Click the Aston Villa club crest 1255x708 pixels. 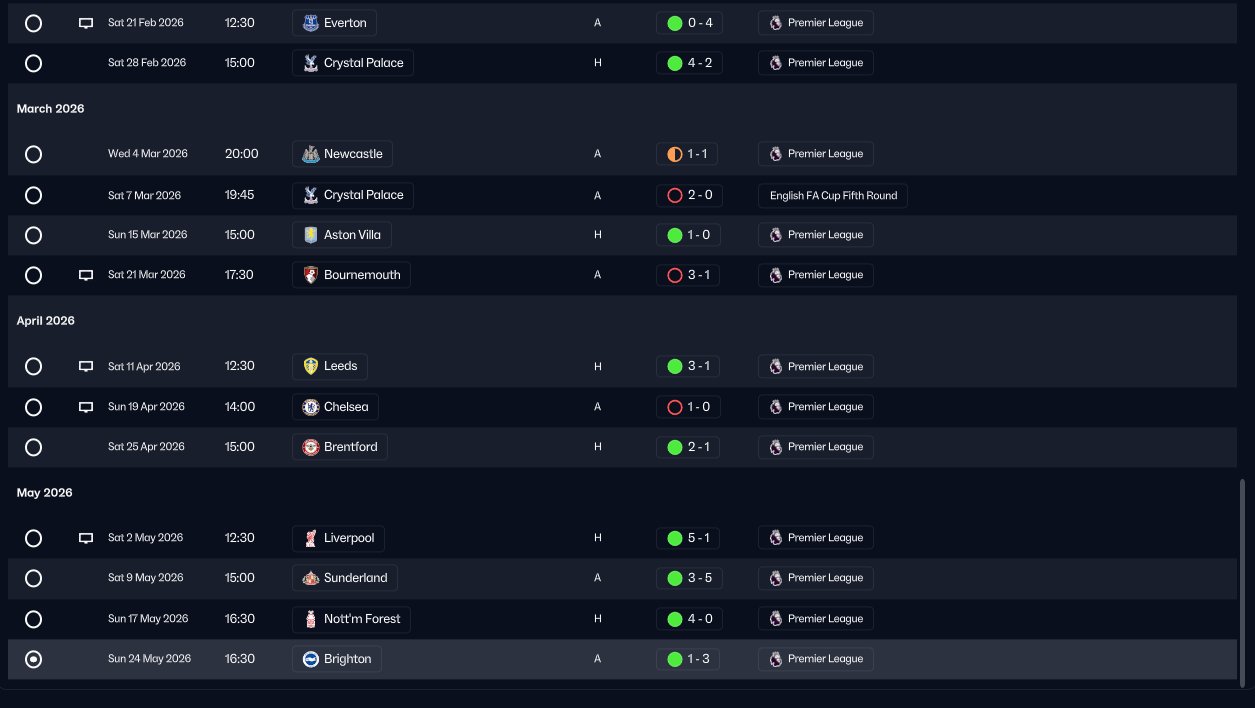[x=311, y=235]
